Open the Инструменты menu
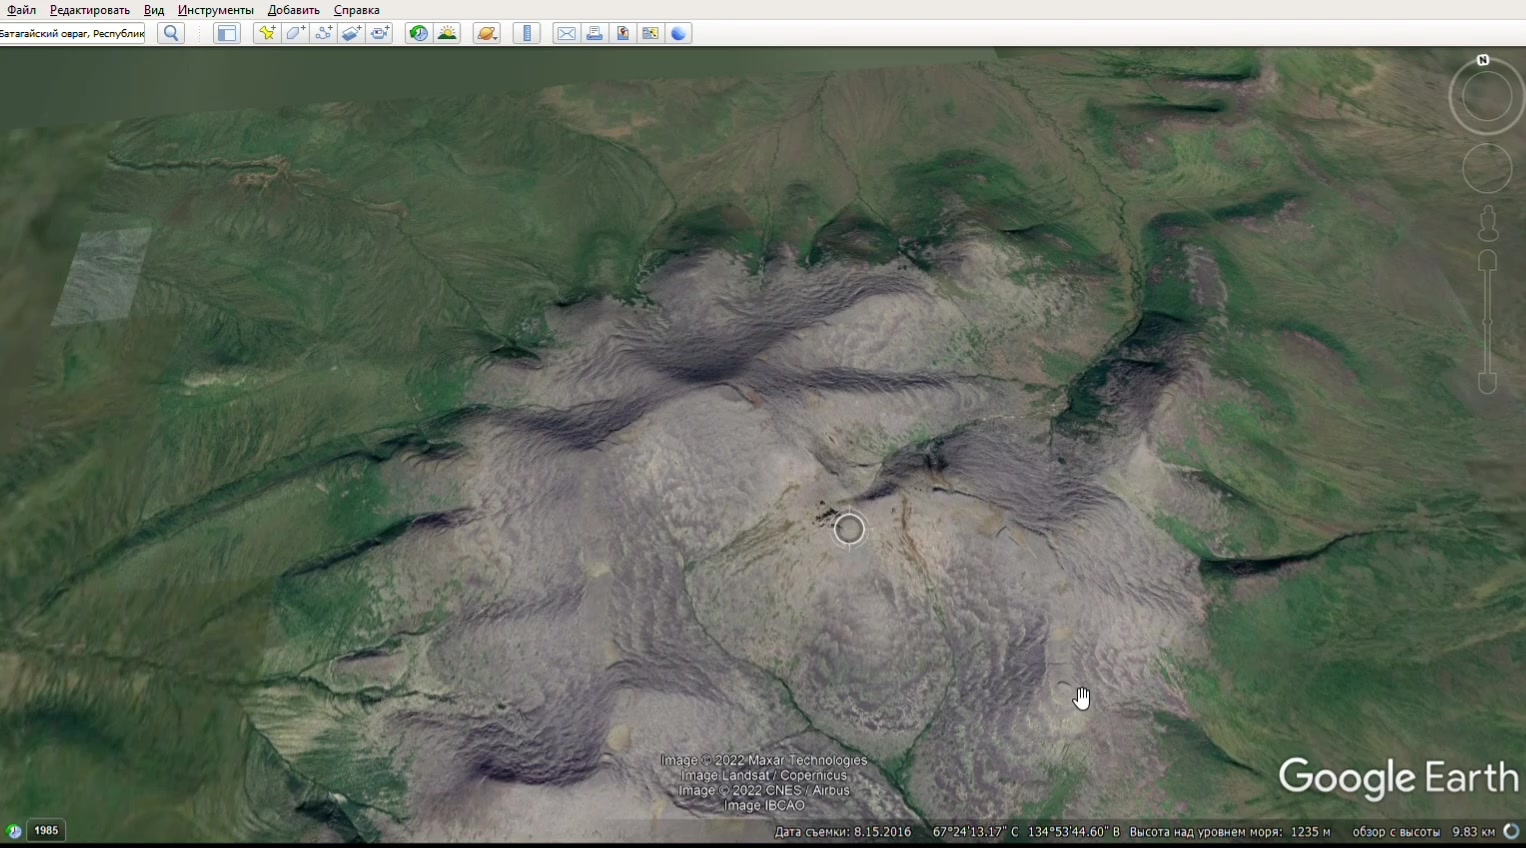The height and width of the screenshot is (848, 1526). point(215,10)
